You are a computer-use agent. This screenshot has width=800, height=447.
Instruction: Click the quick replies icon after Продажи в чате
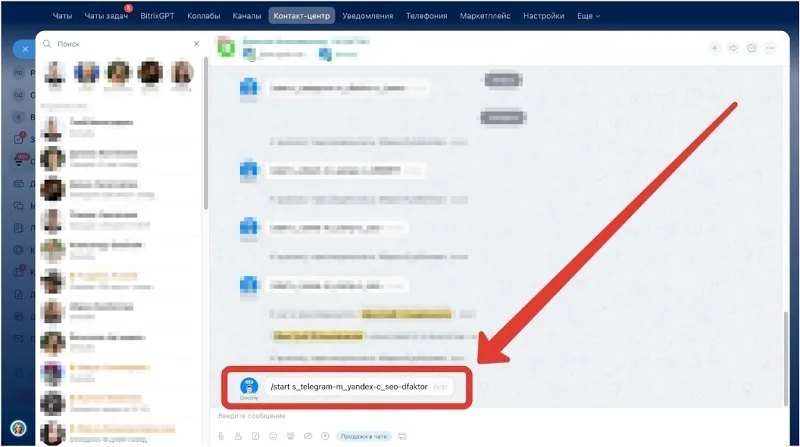click(x=403, y=436)
